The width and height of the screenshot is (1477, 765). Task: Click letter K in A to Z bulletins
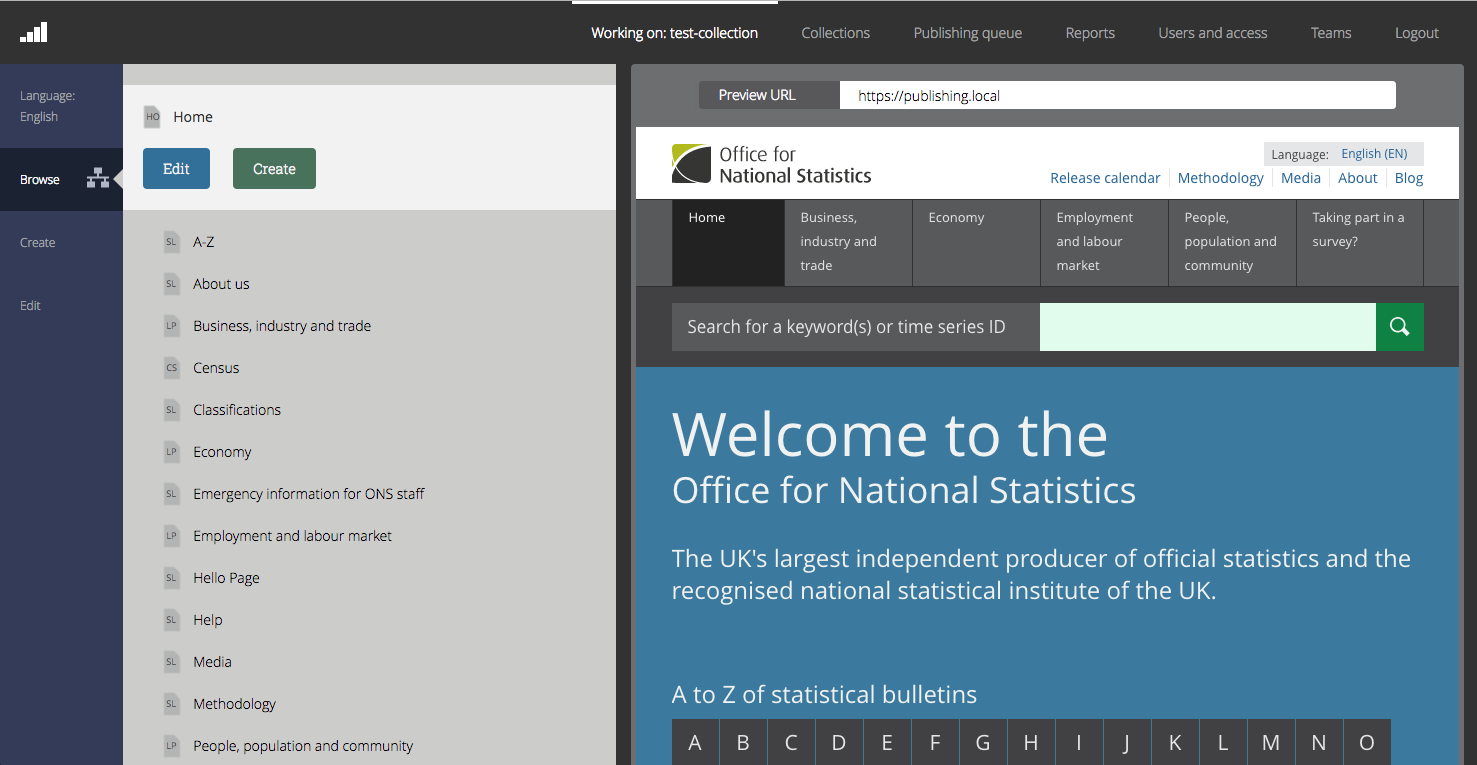(1175, 743)
